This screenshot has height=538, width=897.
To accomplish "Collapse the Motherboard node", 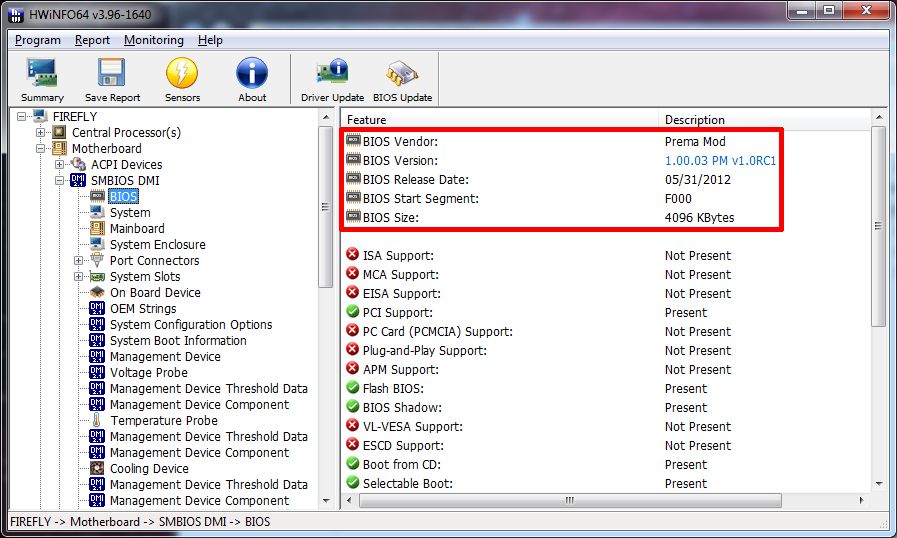I will [x=40, y=148].
